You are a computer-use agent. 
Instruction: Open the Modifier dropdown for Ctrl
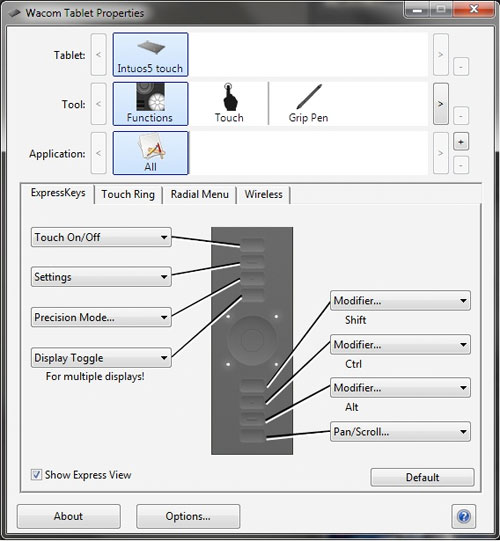pyautogui.click(x=400, y=344)
